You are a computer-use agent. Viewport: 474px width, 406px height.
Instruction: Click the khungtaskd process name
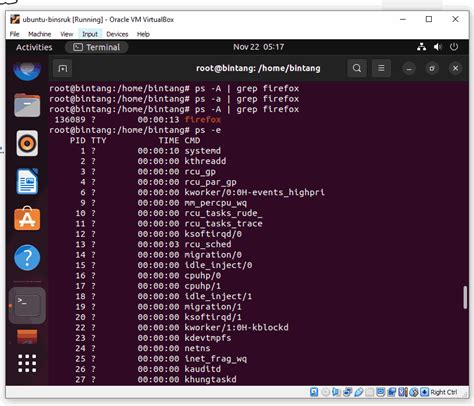tap(211, 379)
